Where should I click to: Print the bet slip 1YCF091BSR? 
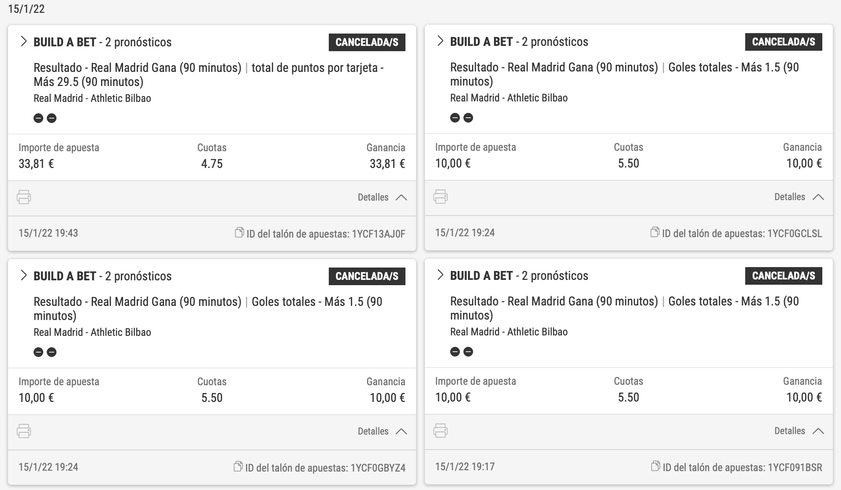coord(440,430)
